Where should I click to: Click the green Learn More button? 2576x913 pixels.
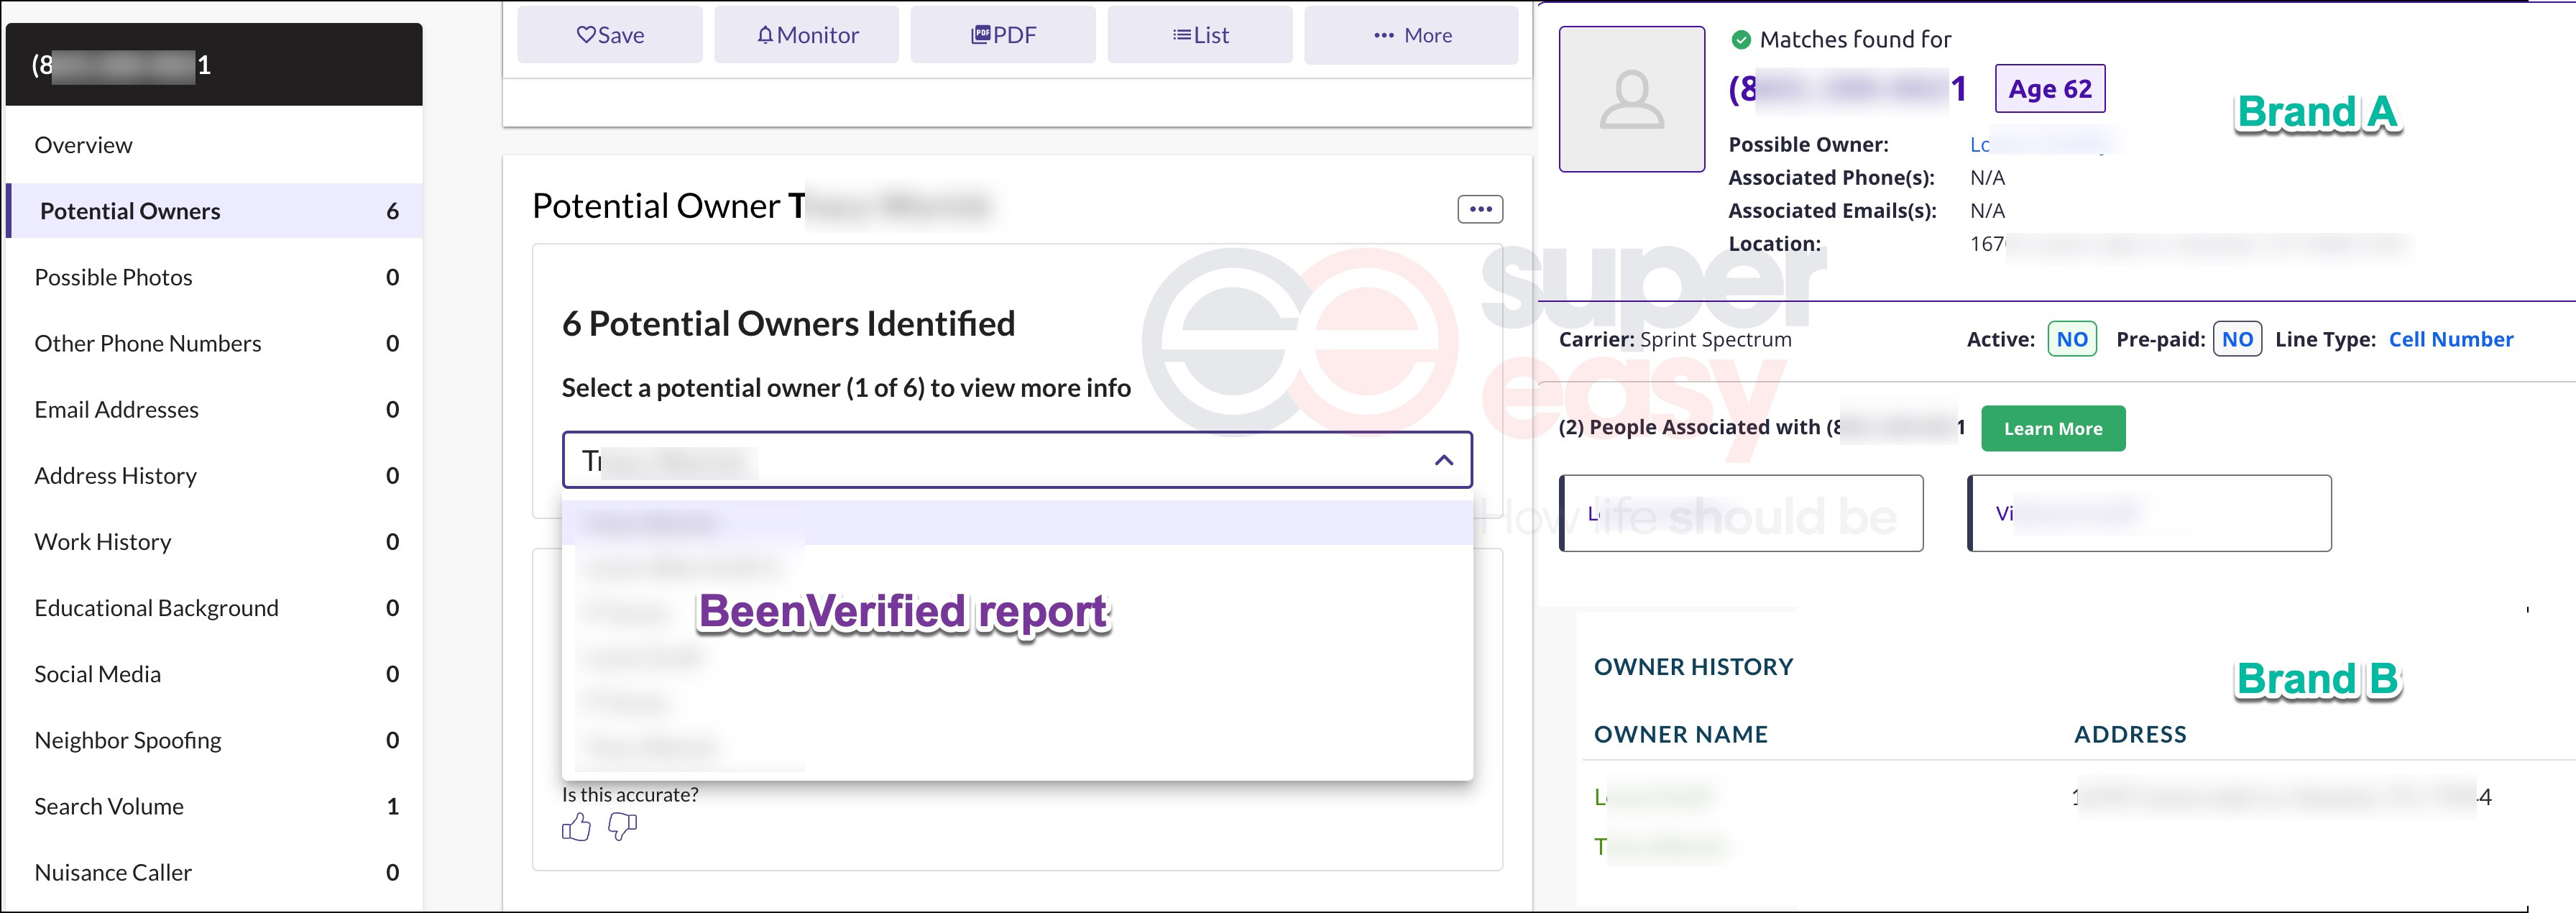pos(2052,428)
